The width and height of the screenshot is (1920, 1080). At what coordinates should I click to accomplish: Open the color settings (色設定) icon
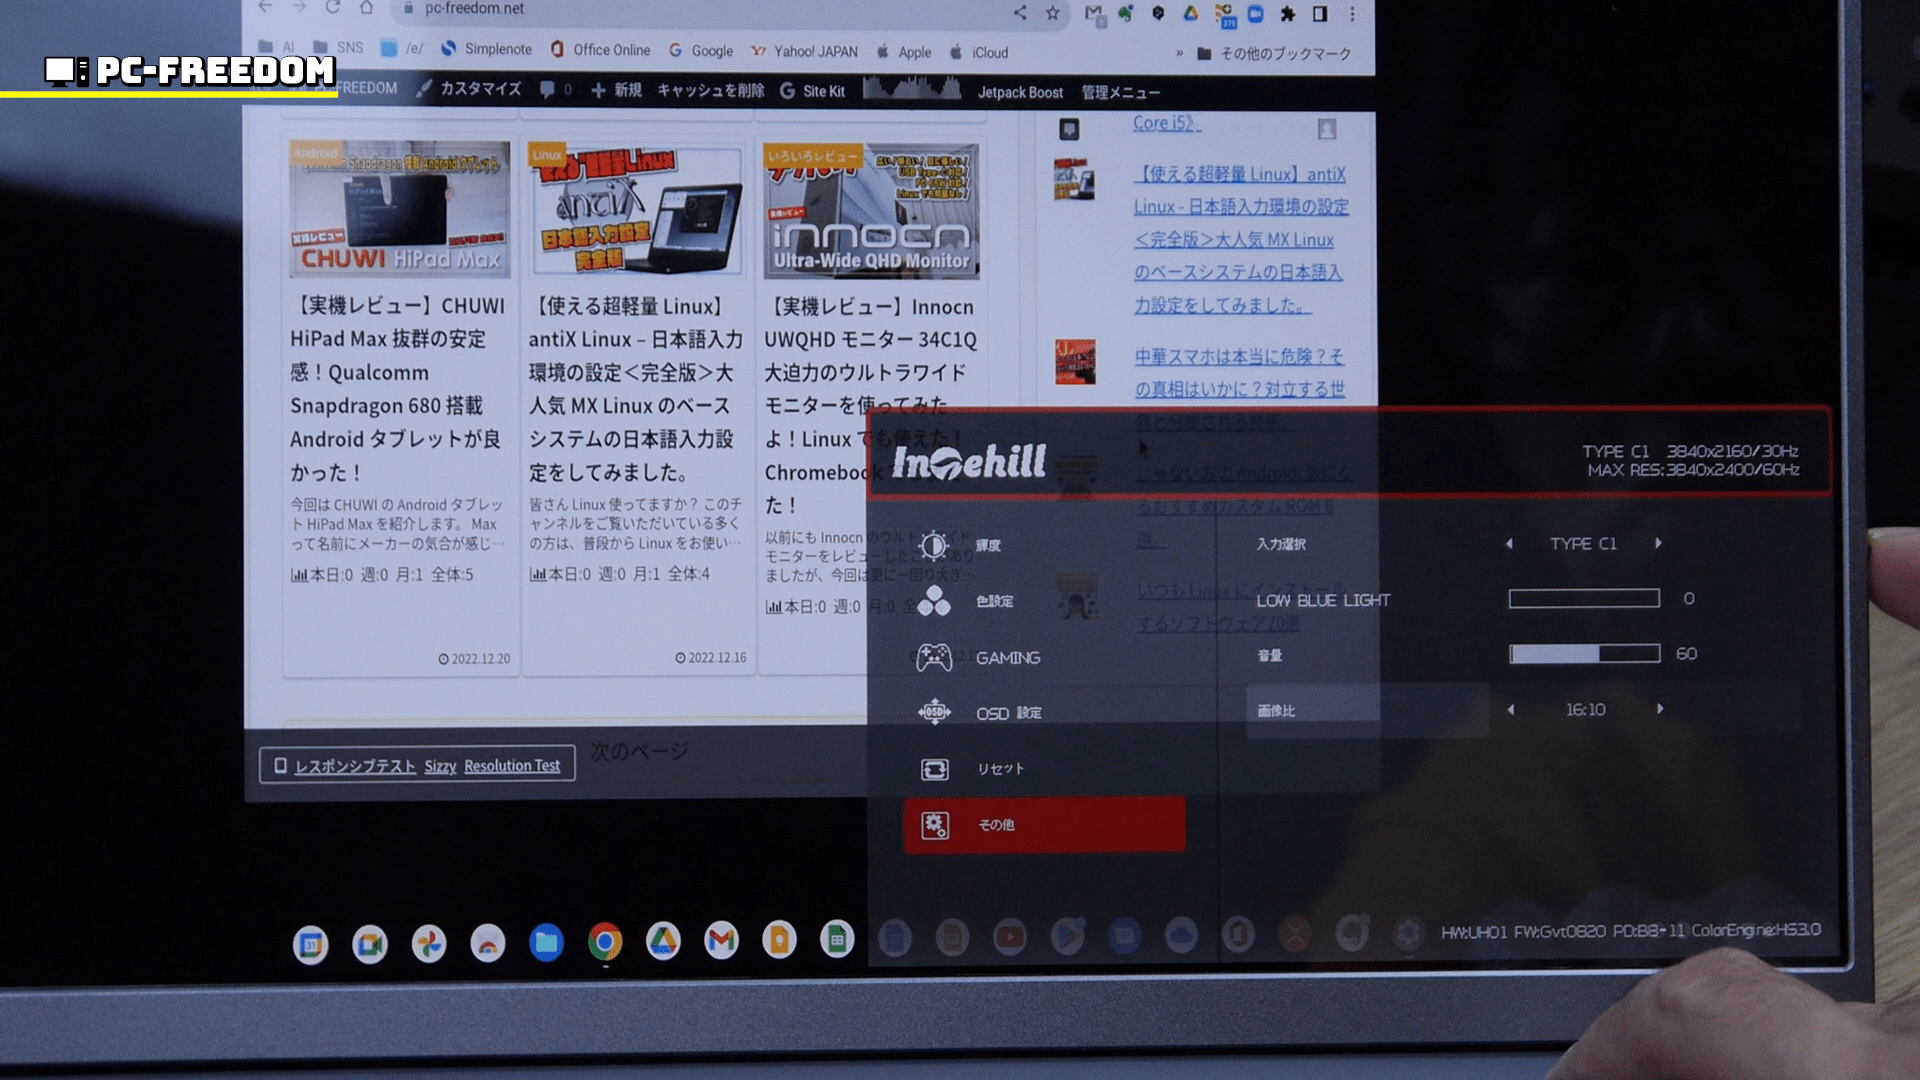pos(934,601)
